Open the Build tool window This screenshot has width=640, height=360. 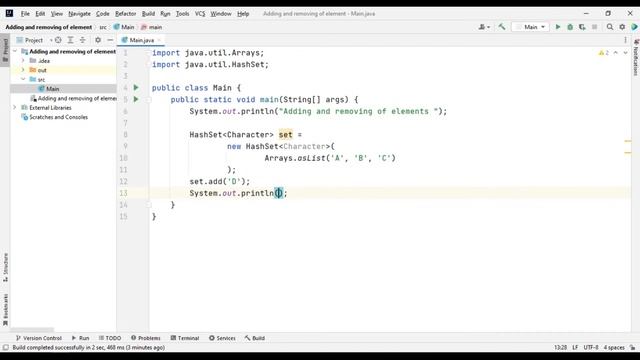[x=255, y=338]
